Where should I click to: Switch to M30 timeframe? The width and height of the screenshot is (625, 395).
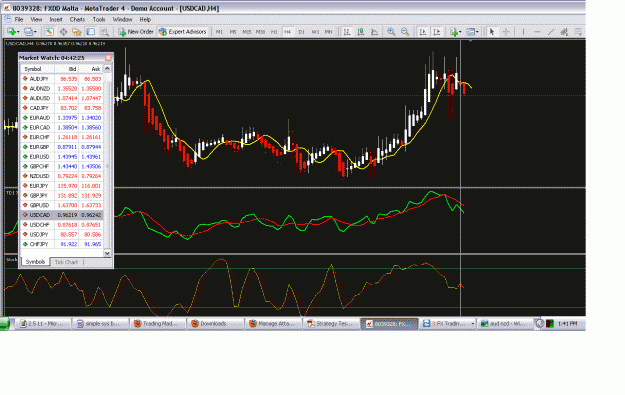pos(260,32)
